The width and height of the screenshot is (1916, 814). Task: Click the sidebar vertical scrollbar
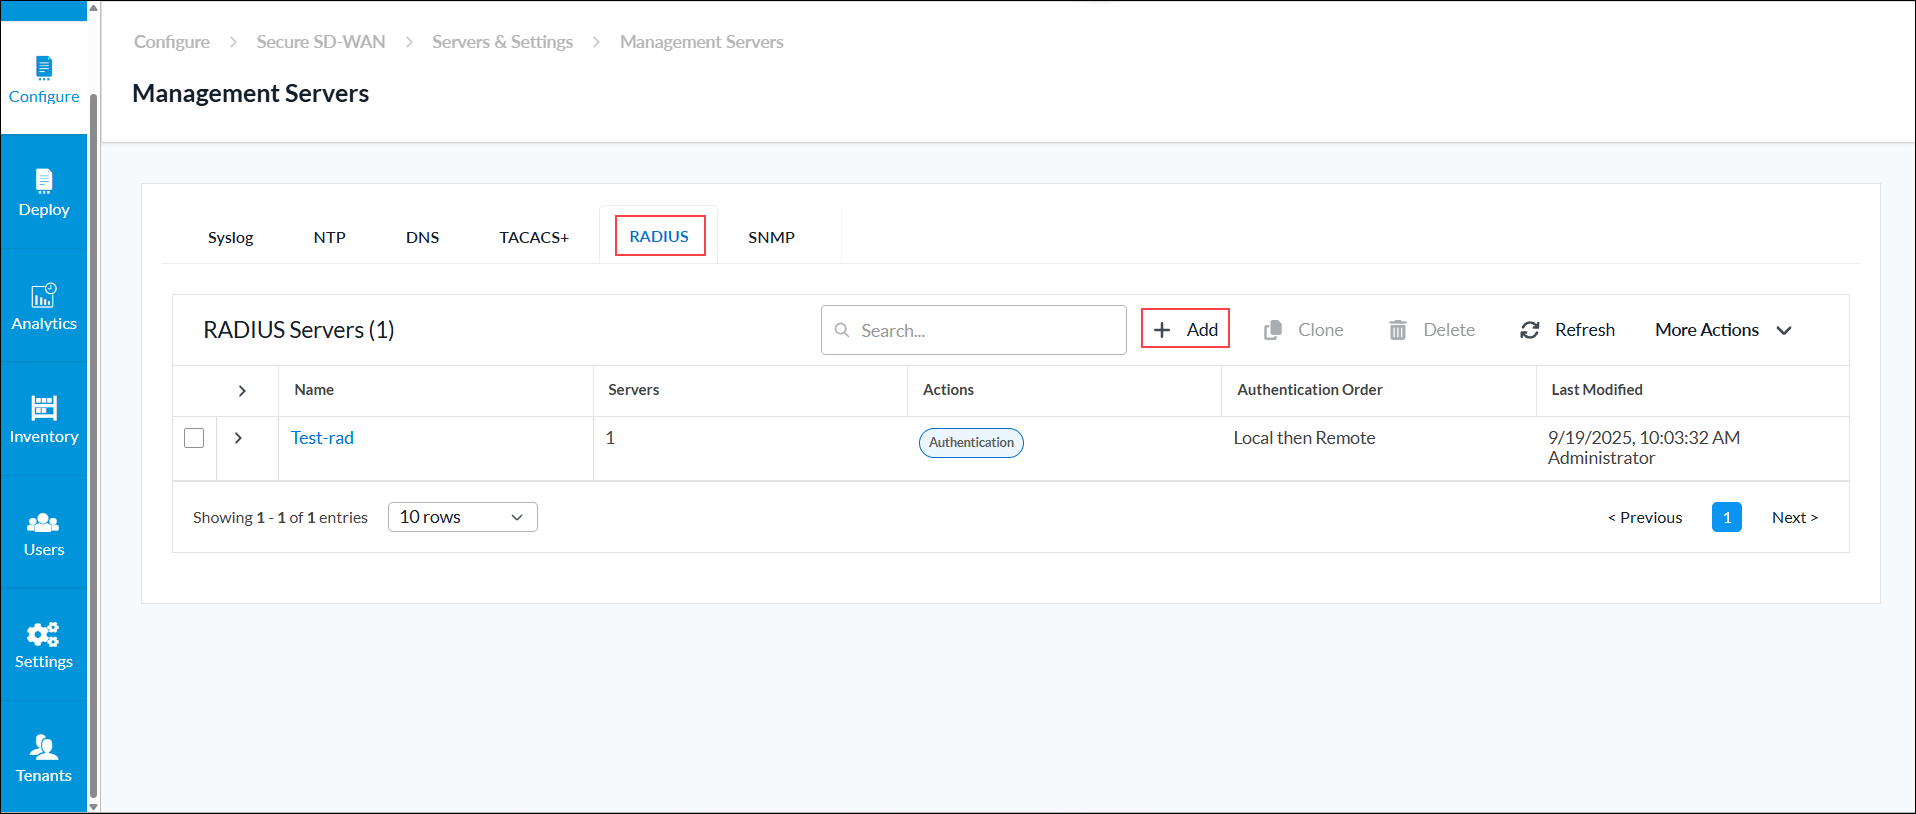(x=94, y=445)
